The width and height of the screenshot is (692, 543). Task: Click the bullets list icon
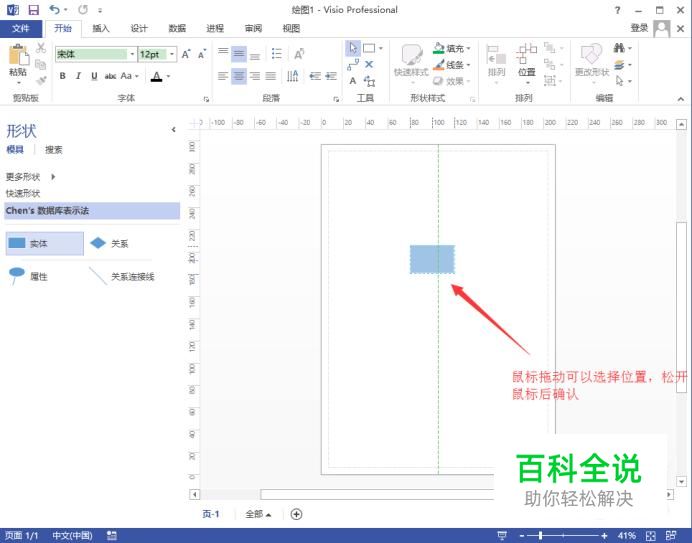(x=277, y=54)
